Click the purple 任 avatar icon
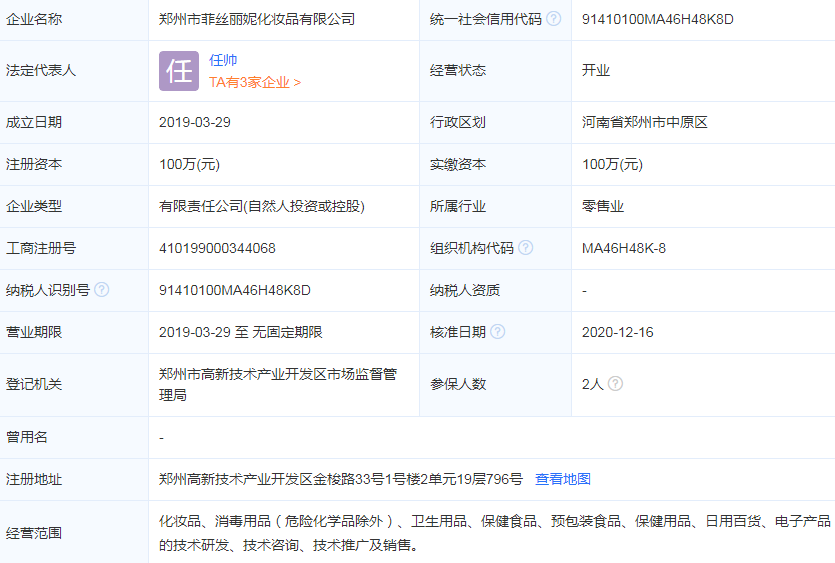Screen dimensions: 835x563 pyautogui.click(x=179, y=71)
